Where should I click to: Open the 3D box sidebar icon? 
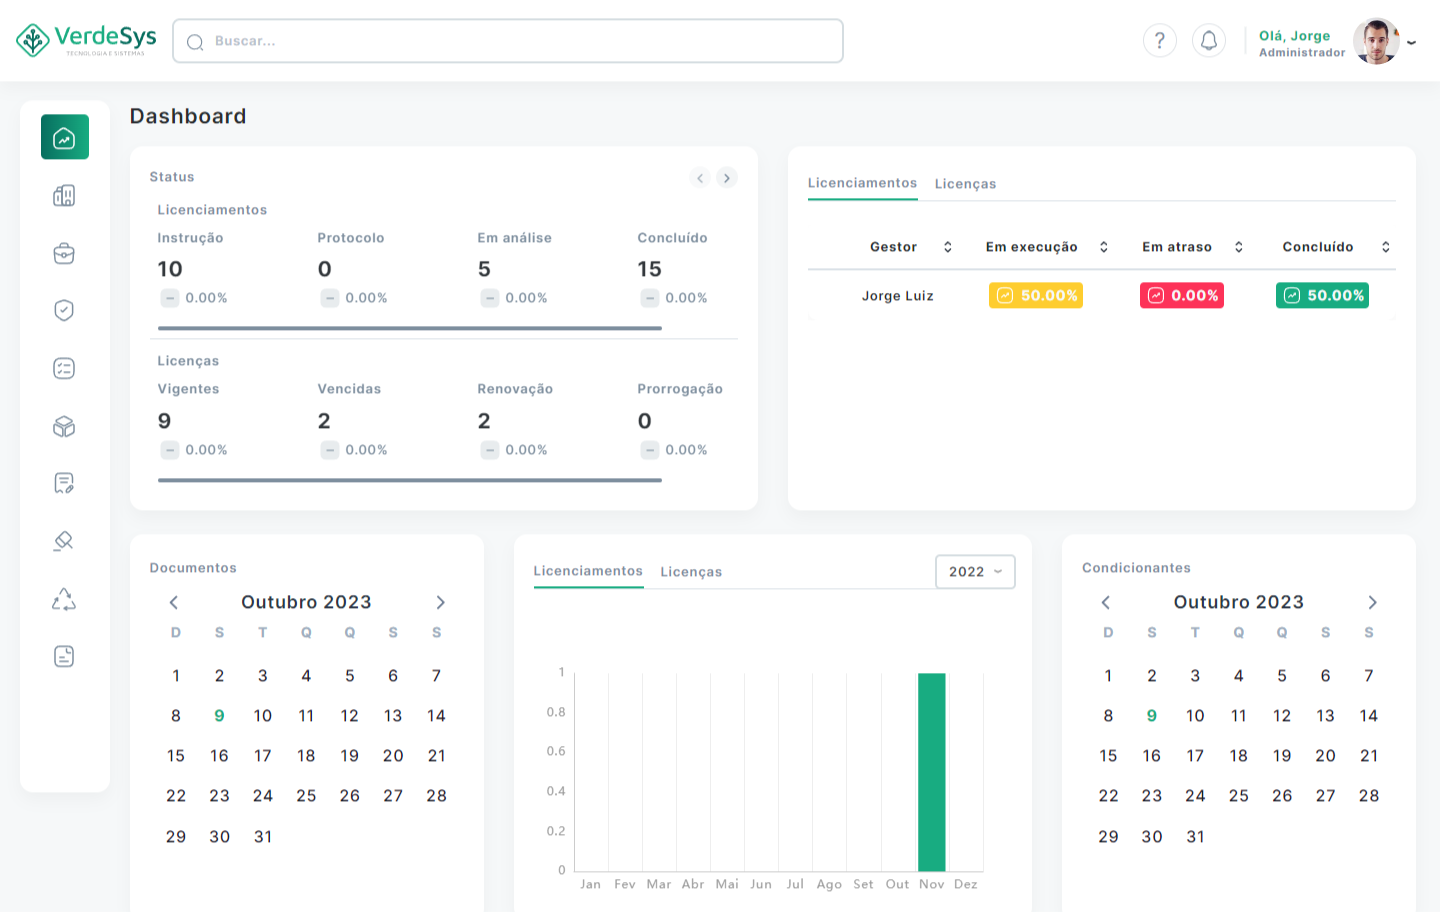[64, 427]
